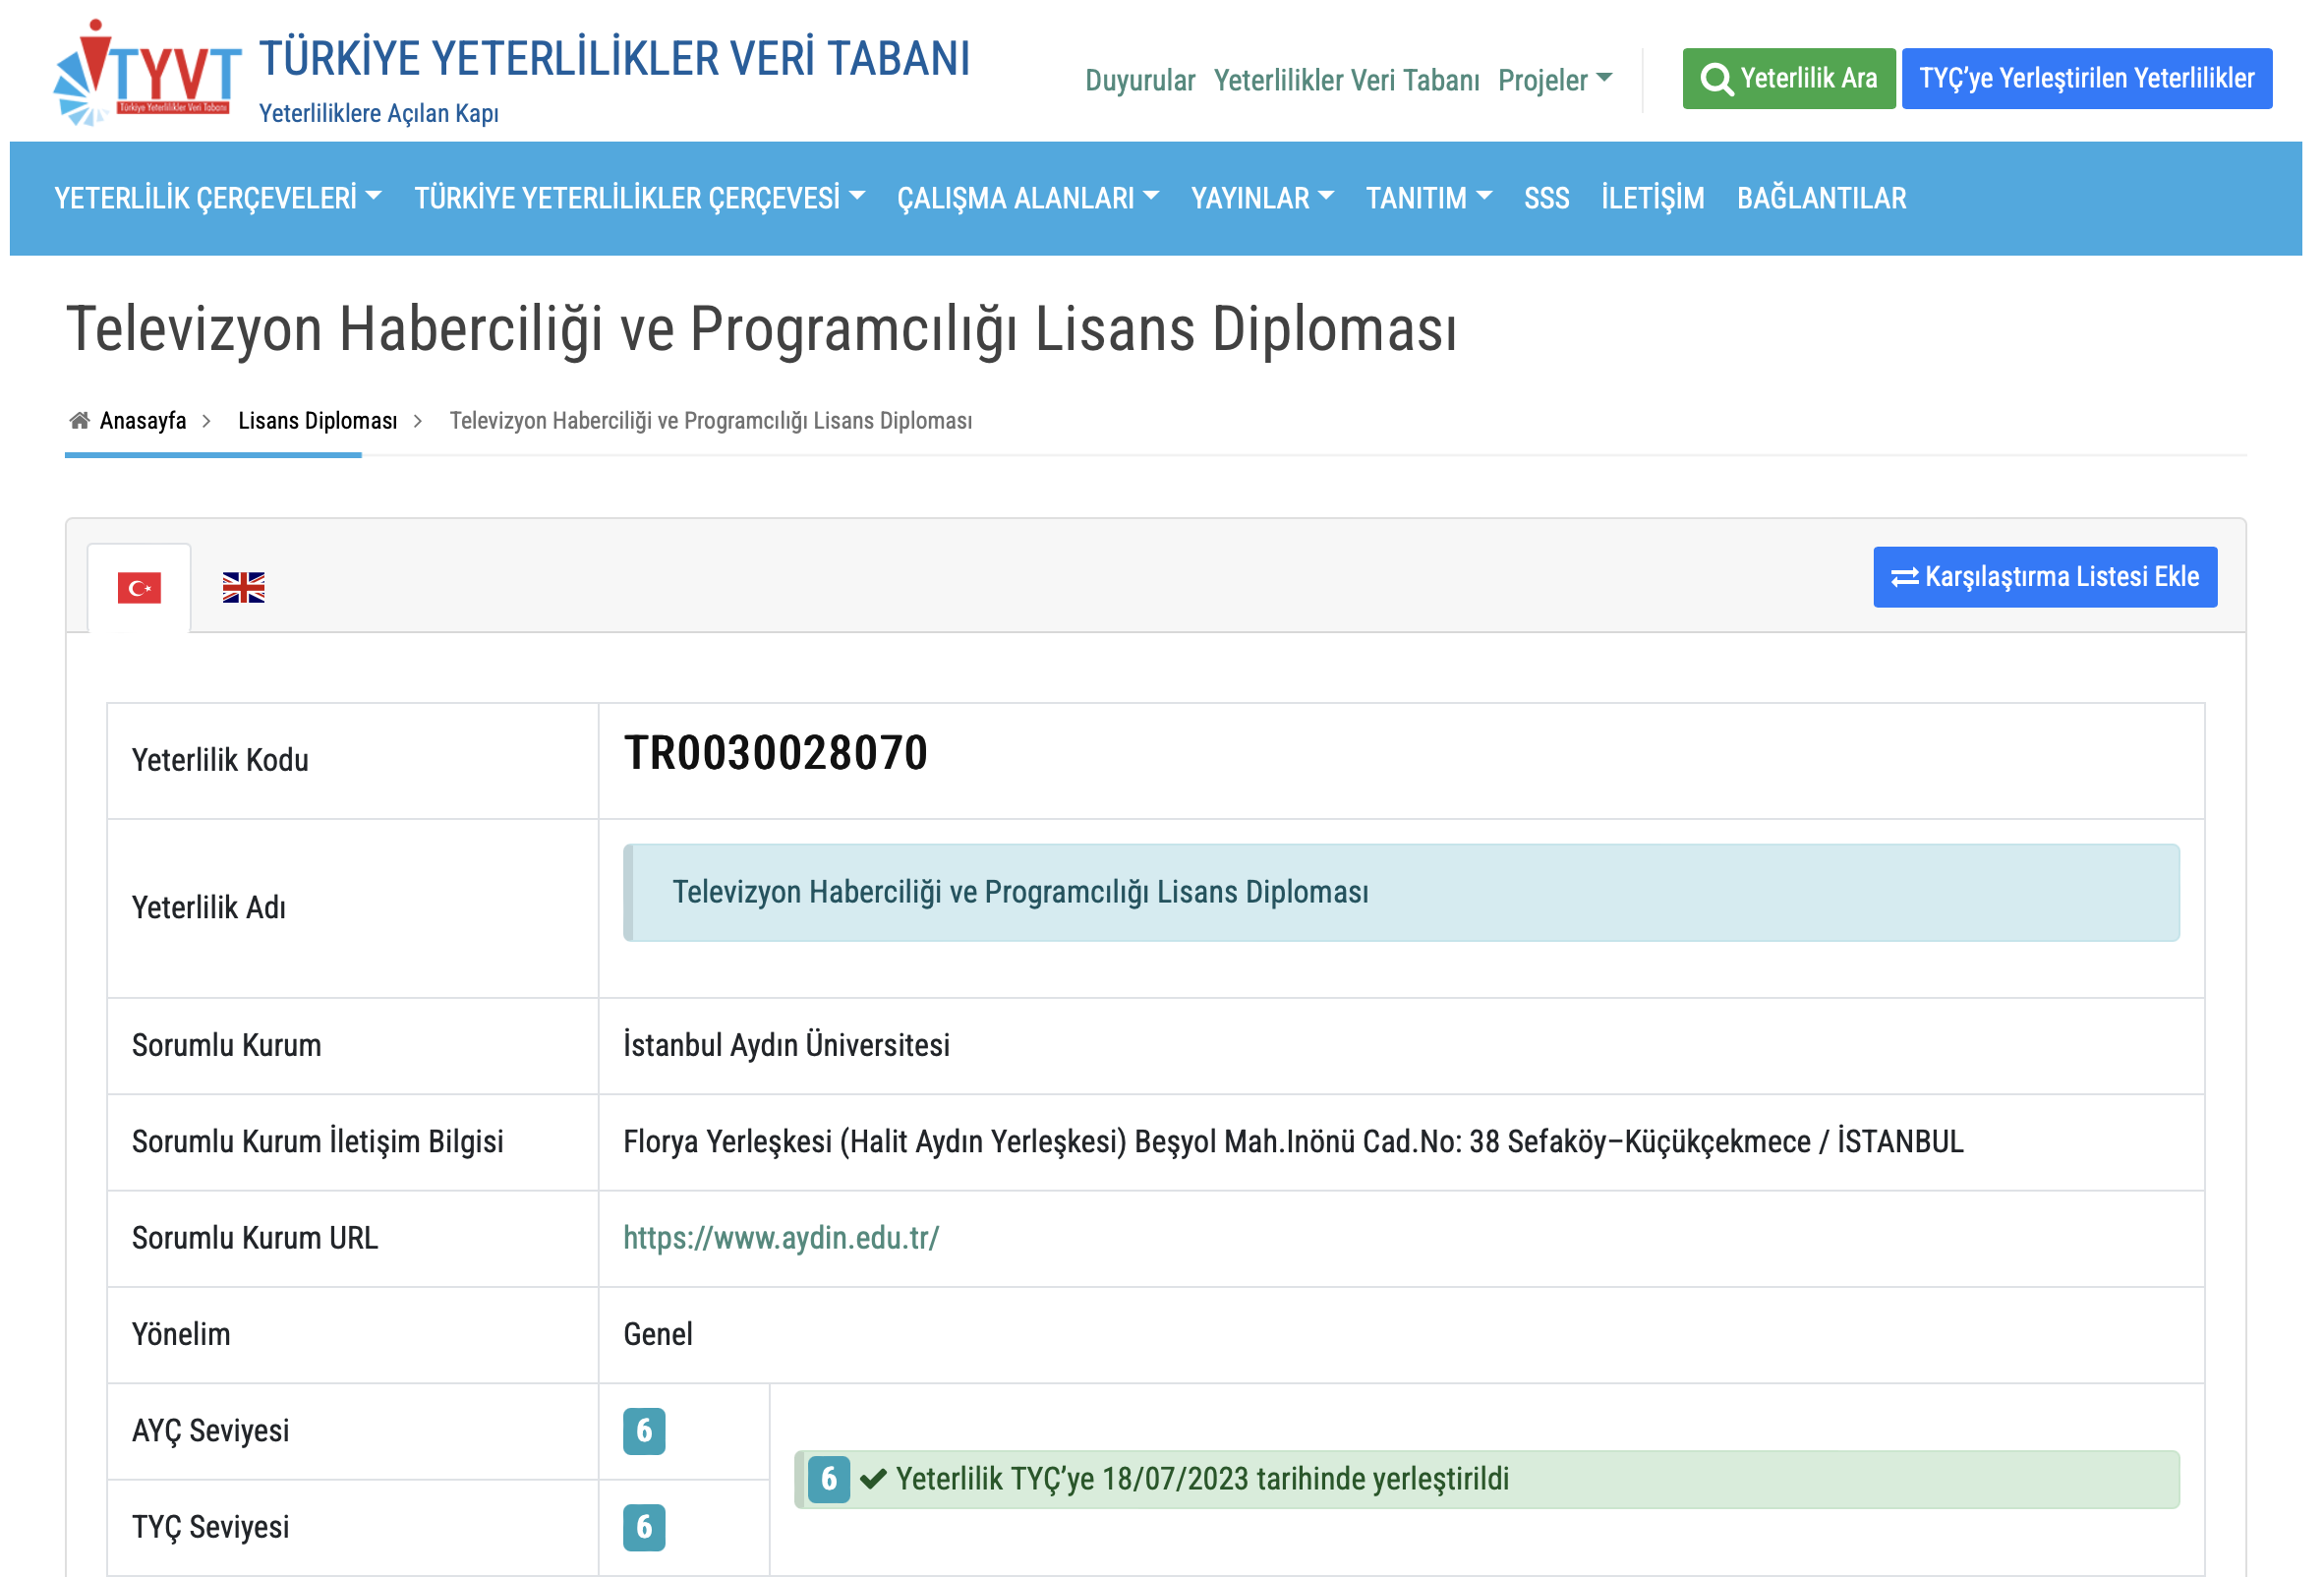Screen dimensions: 2324x1577
Task: Click TYÇ'ye Yerleştirilen Yeterlilikler button
Action: click(x=2089, y=79)
